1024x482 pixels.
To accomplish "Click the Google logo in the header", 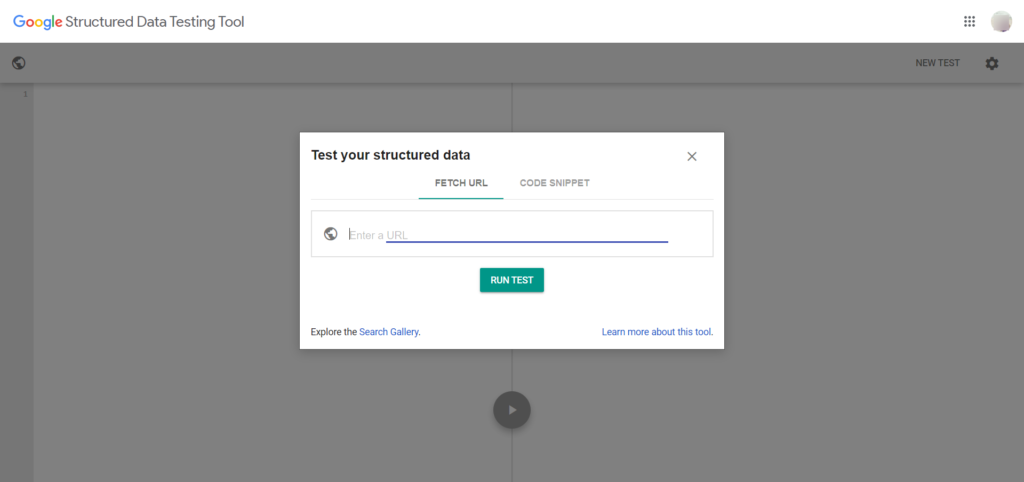I will pyautogui.click(x=37, y=21).
